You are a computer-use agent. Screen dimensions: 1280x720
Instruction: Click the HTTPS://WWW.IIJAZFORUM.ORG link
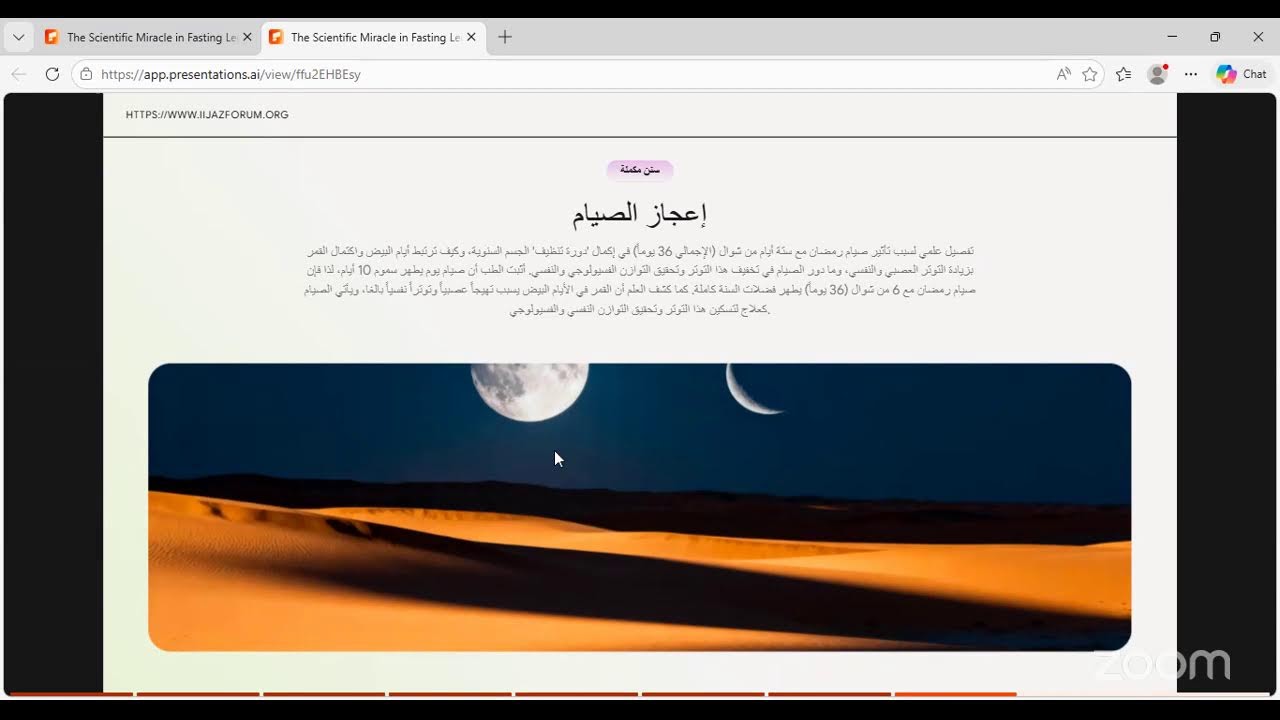207,115
